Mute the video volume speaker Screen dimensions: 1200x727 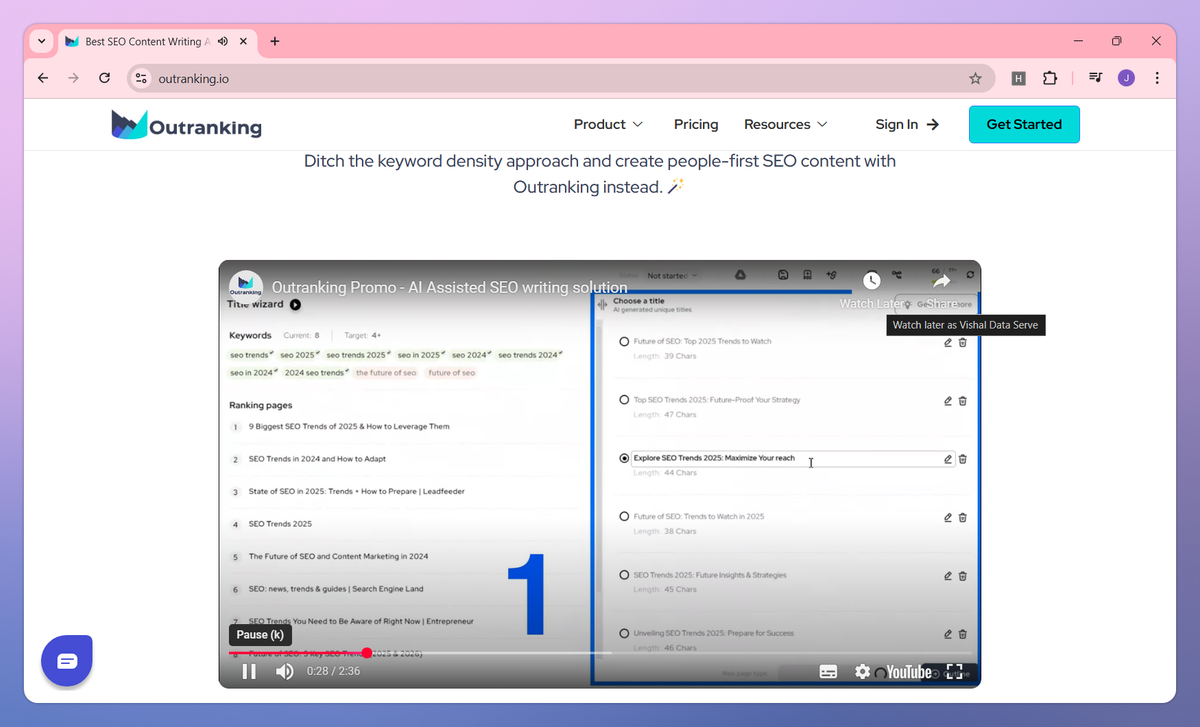point(285,671)
